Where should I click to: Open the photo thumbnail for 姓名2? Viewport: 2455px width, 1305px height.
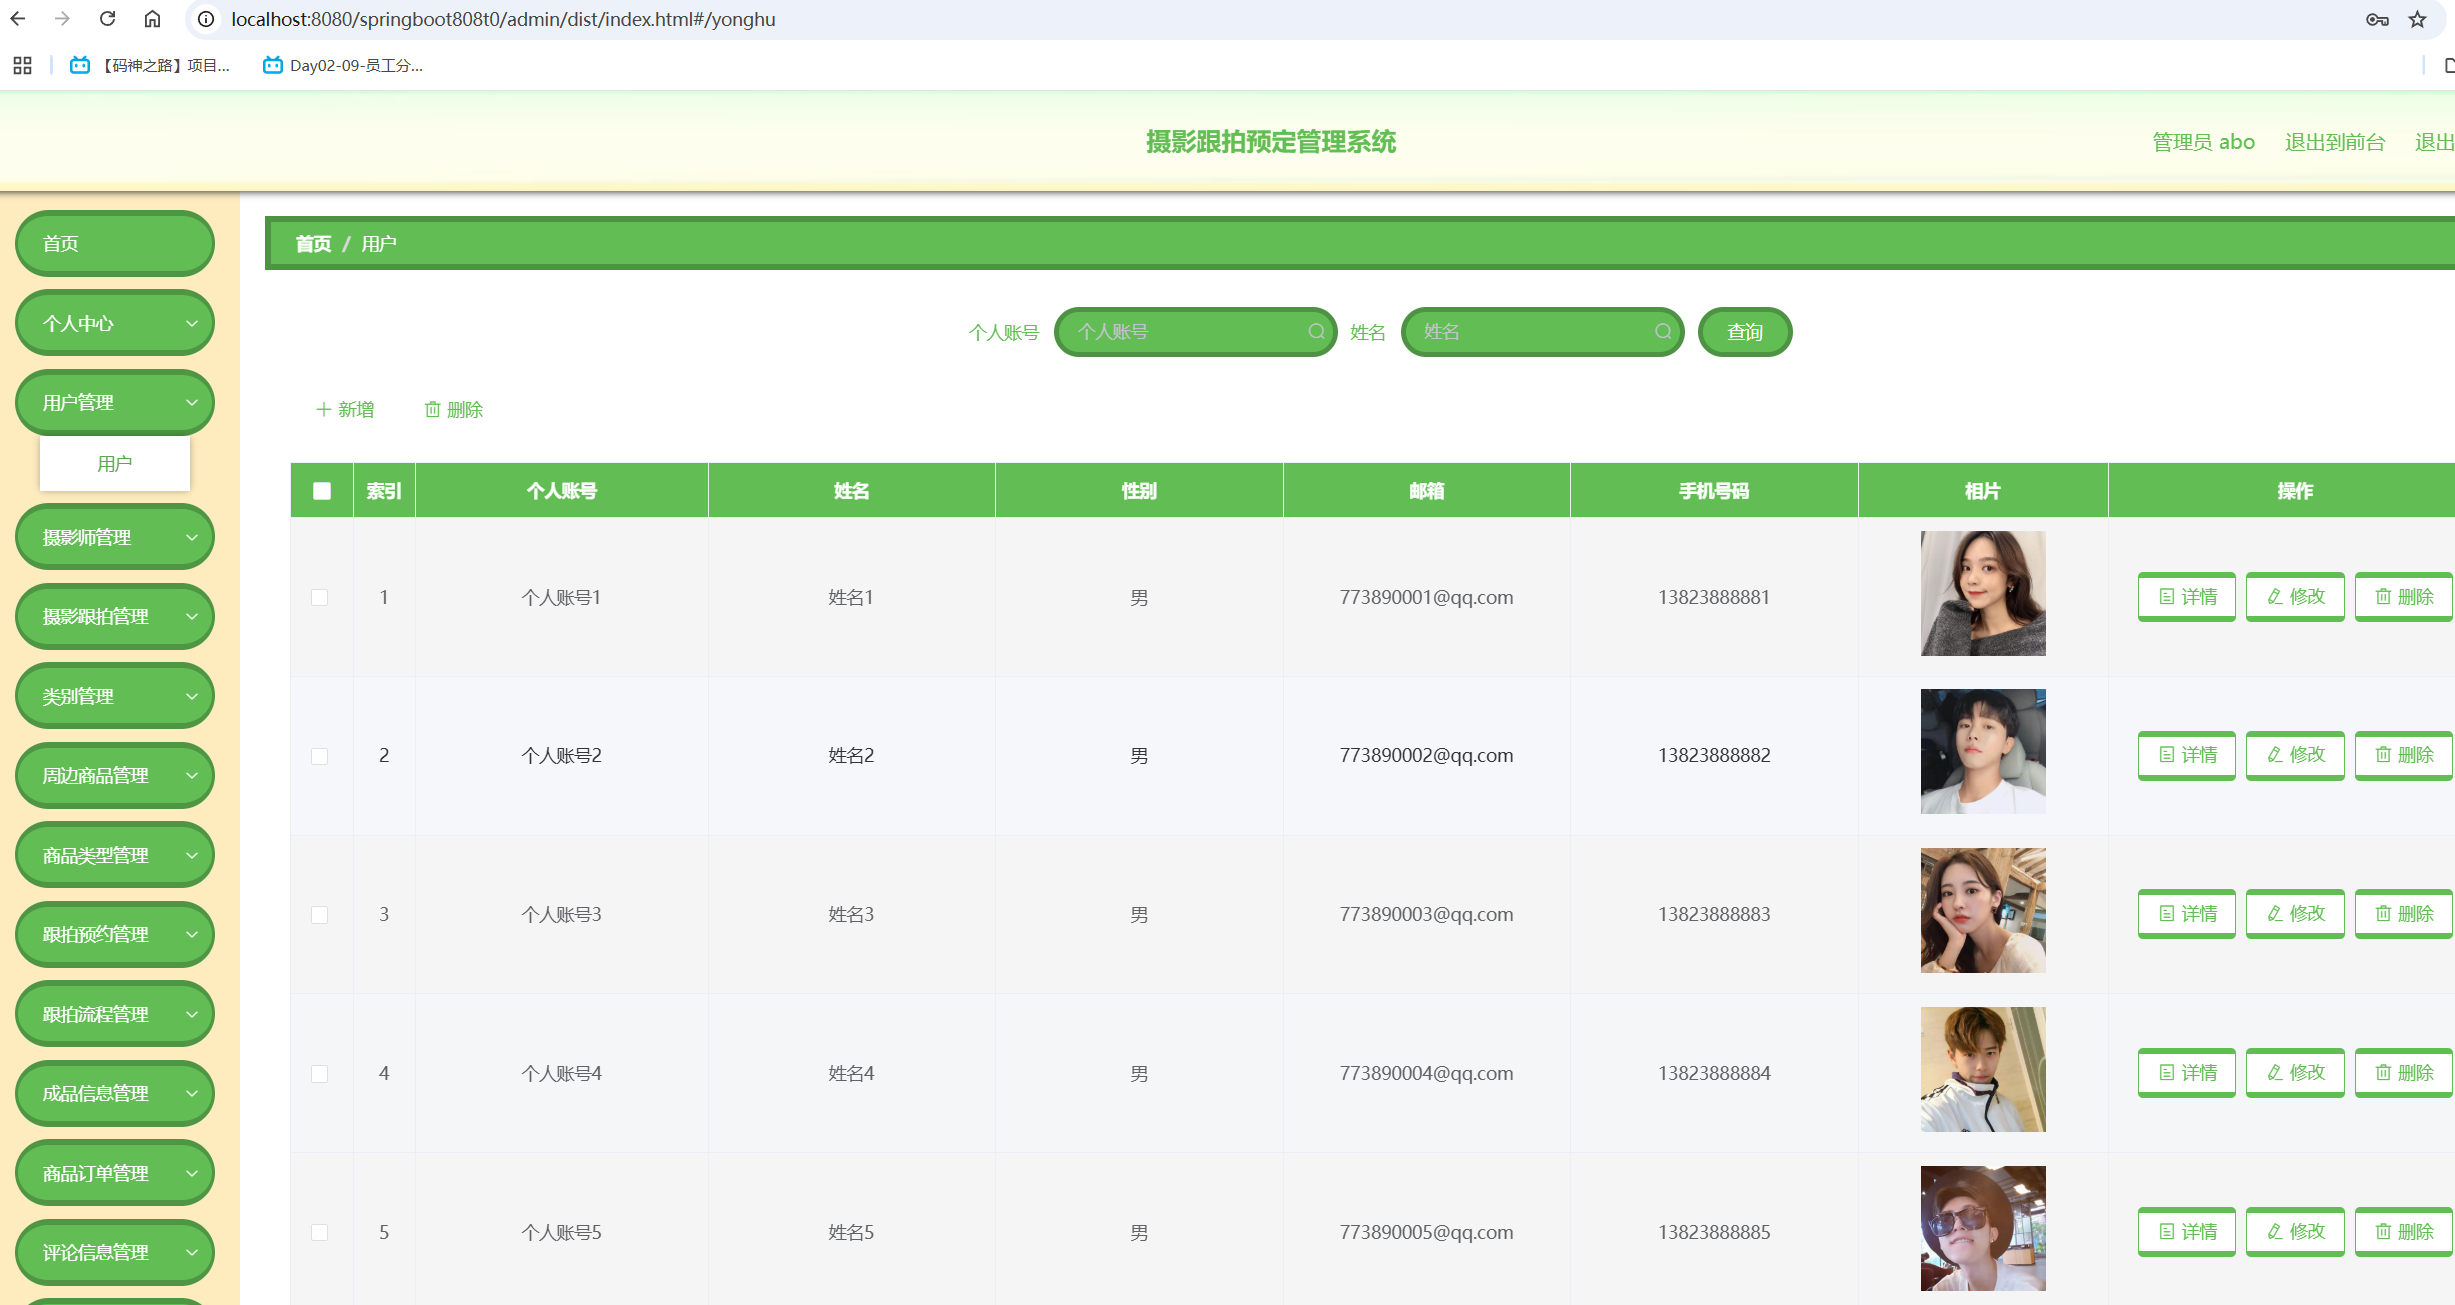1983,752
